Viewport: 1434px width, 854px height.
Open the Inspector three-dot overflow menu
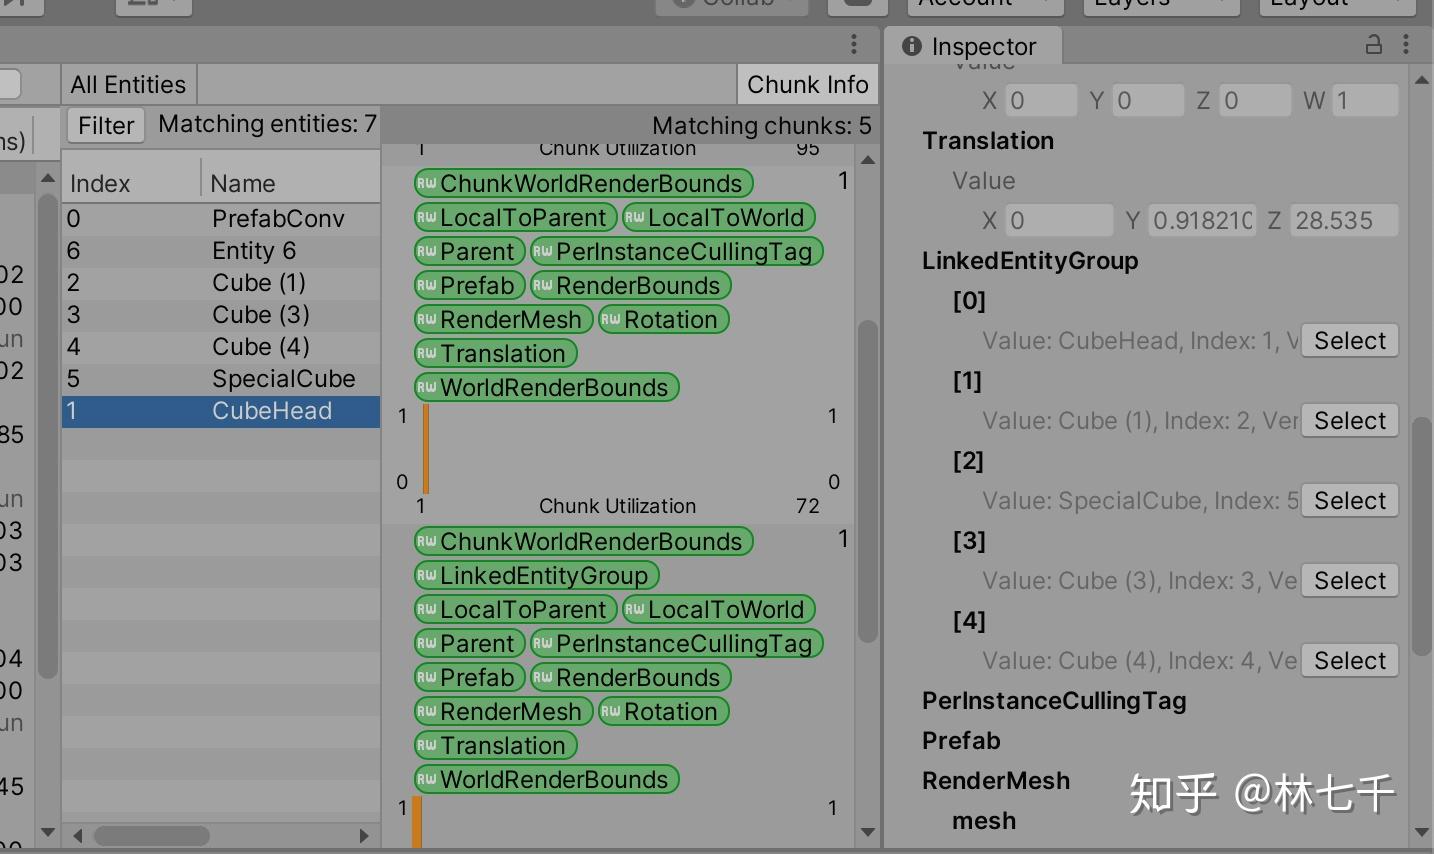1407,45
